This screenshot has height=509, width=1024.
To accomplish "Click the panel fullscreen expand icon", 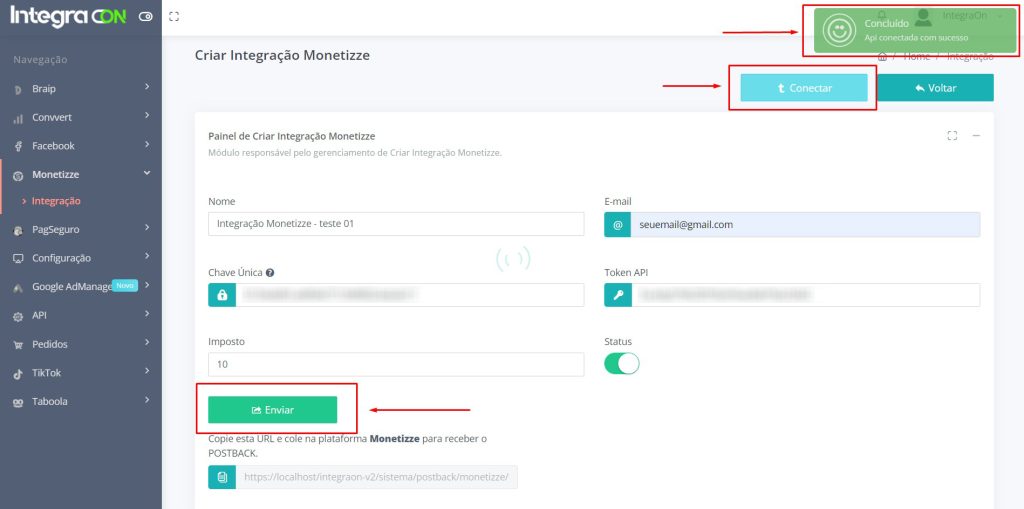I will click(x=952, y=136).
